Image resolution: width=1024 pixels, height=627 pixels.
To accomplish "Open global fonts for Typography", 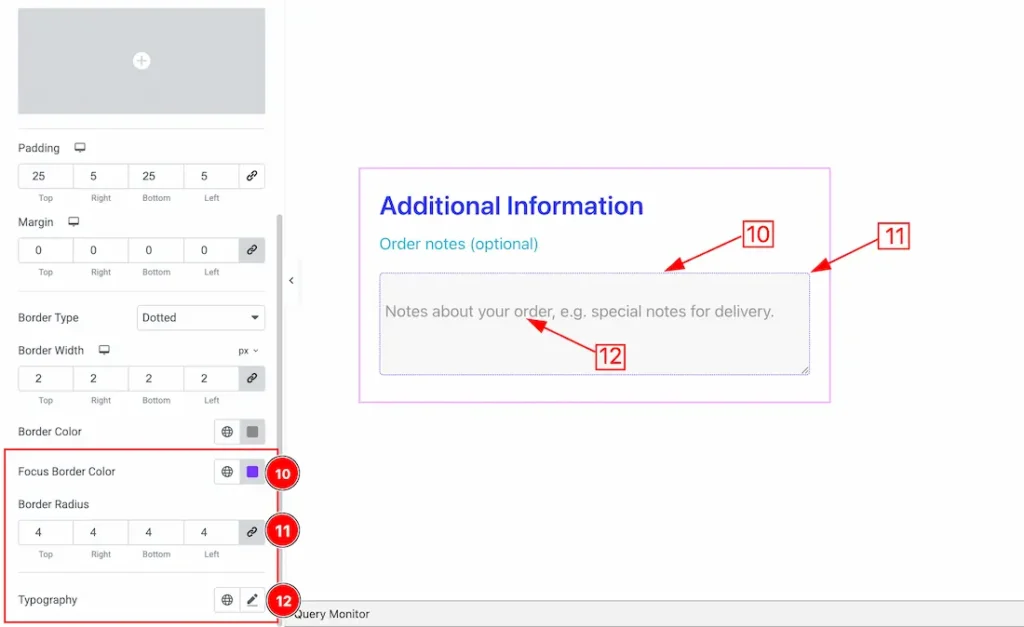I will coord(227,600).
